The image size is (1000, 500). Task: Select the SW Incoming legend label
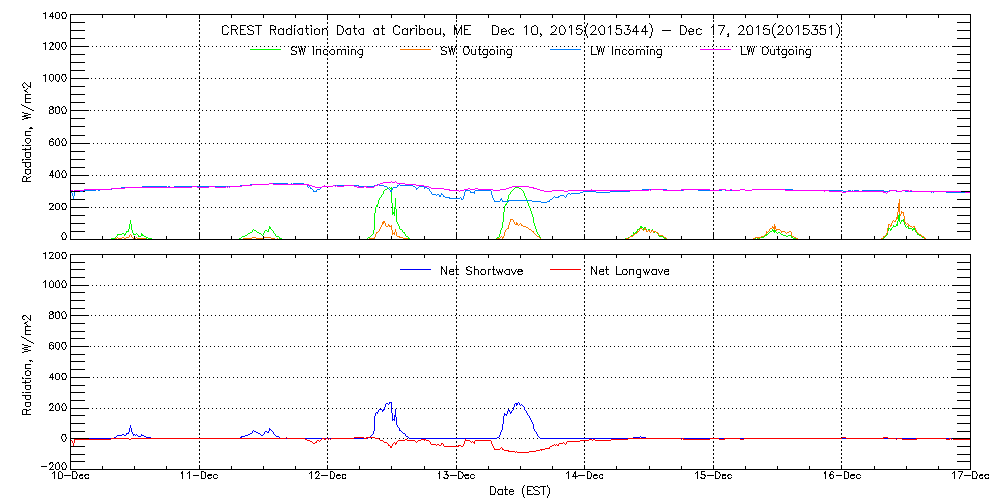(x=326, y=52)
